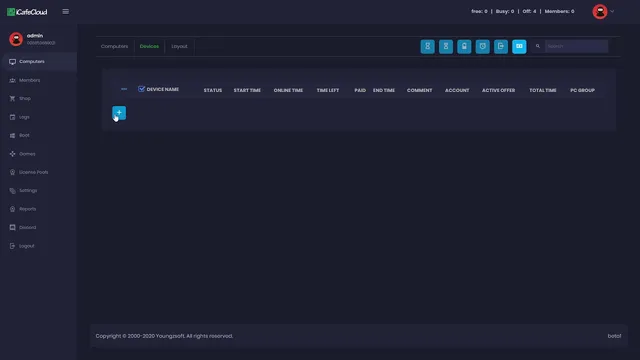The width and height of the screenshot is (640, 360).
Task: Add a new device with plus button
Action: [x=119, y=113]
